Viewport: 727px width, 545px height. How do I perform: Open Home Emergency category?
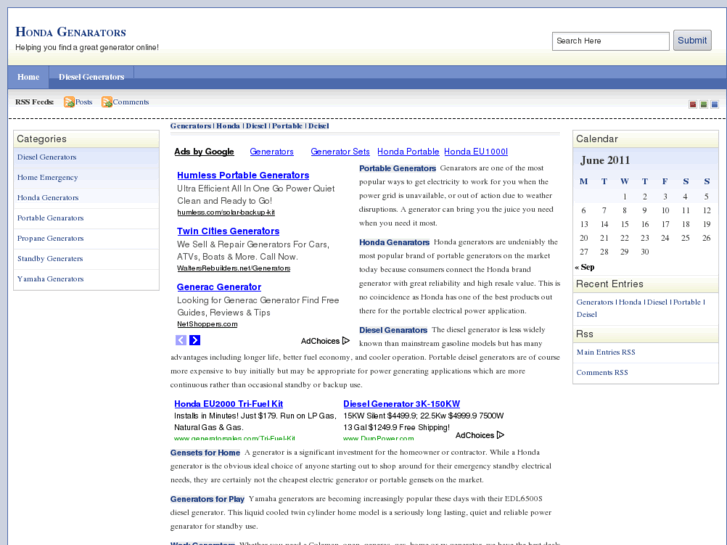[x=47, y=178]
